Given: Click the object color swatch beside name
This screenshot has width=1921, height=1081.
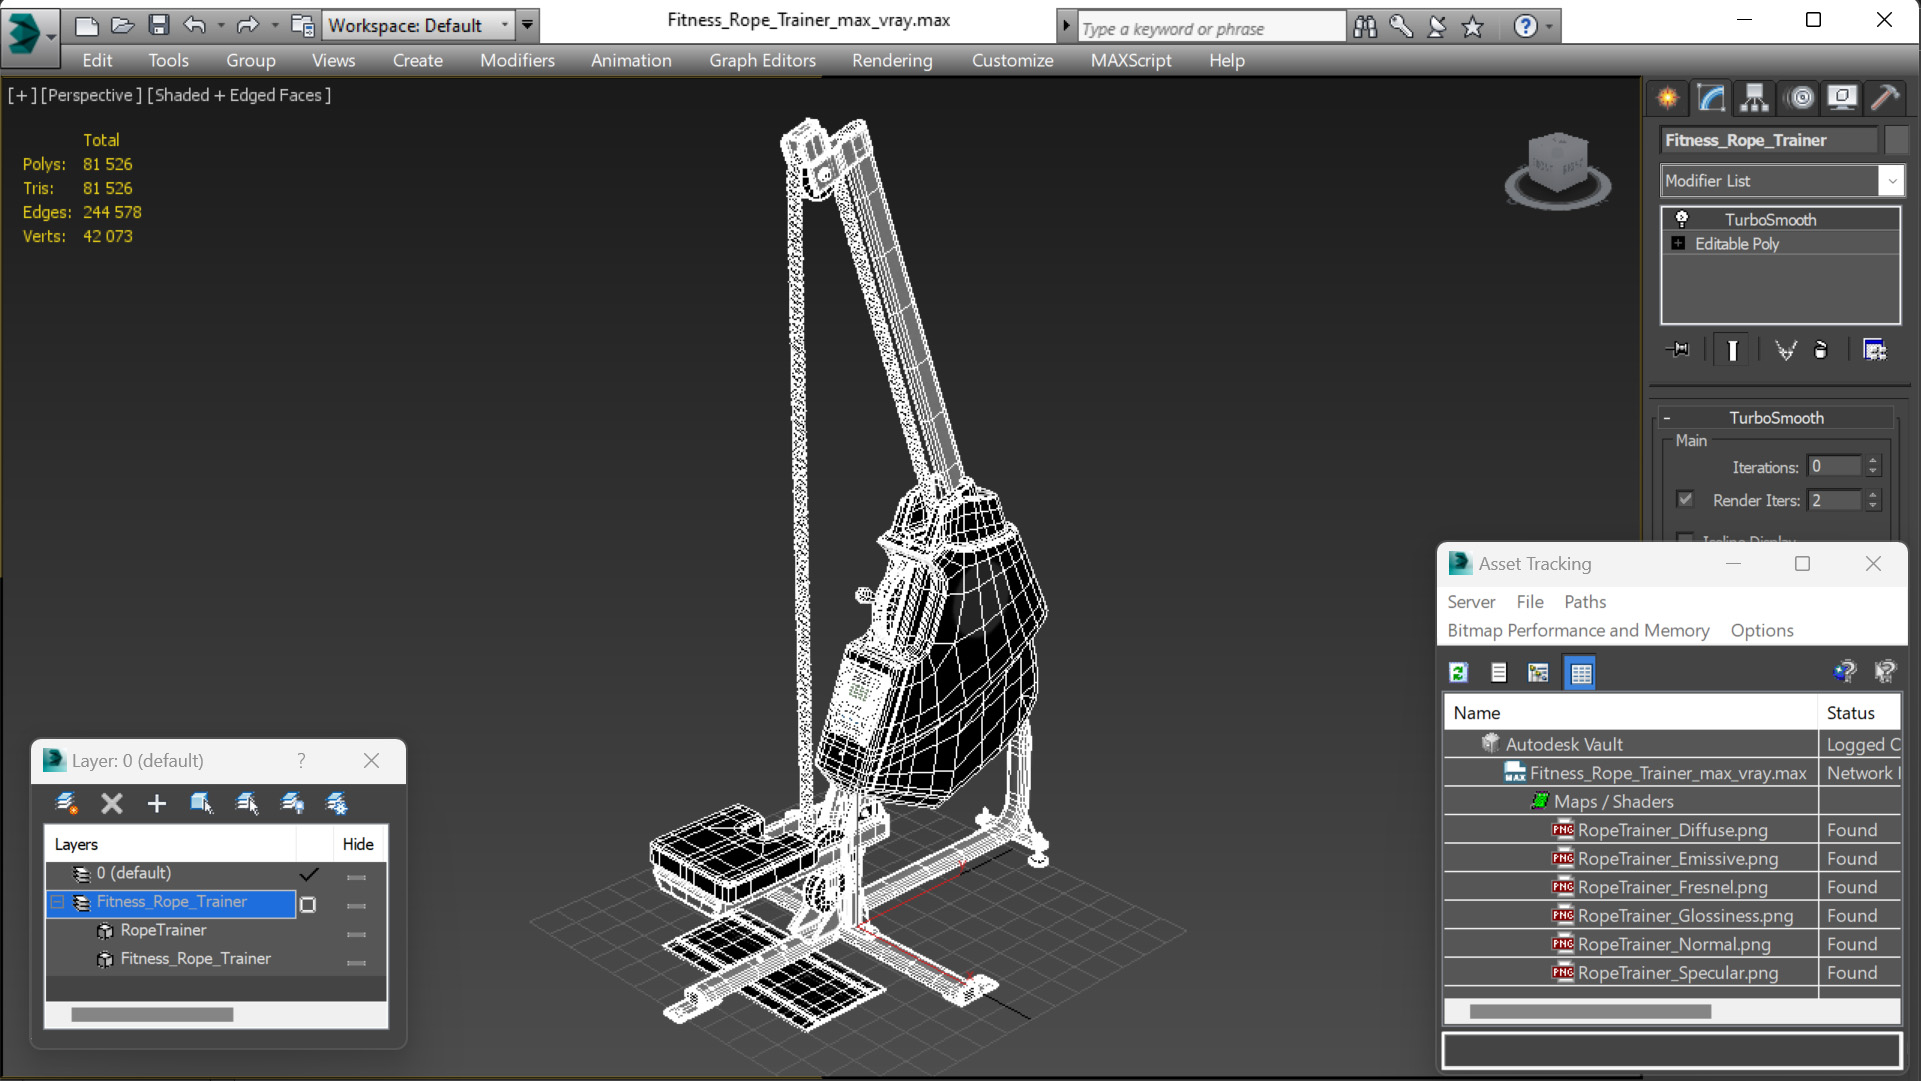Looking at the screenshot, I should pos(1896,141).
